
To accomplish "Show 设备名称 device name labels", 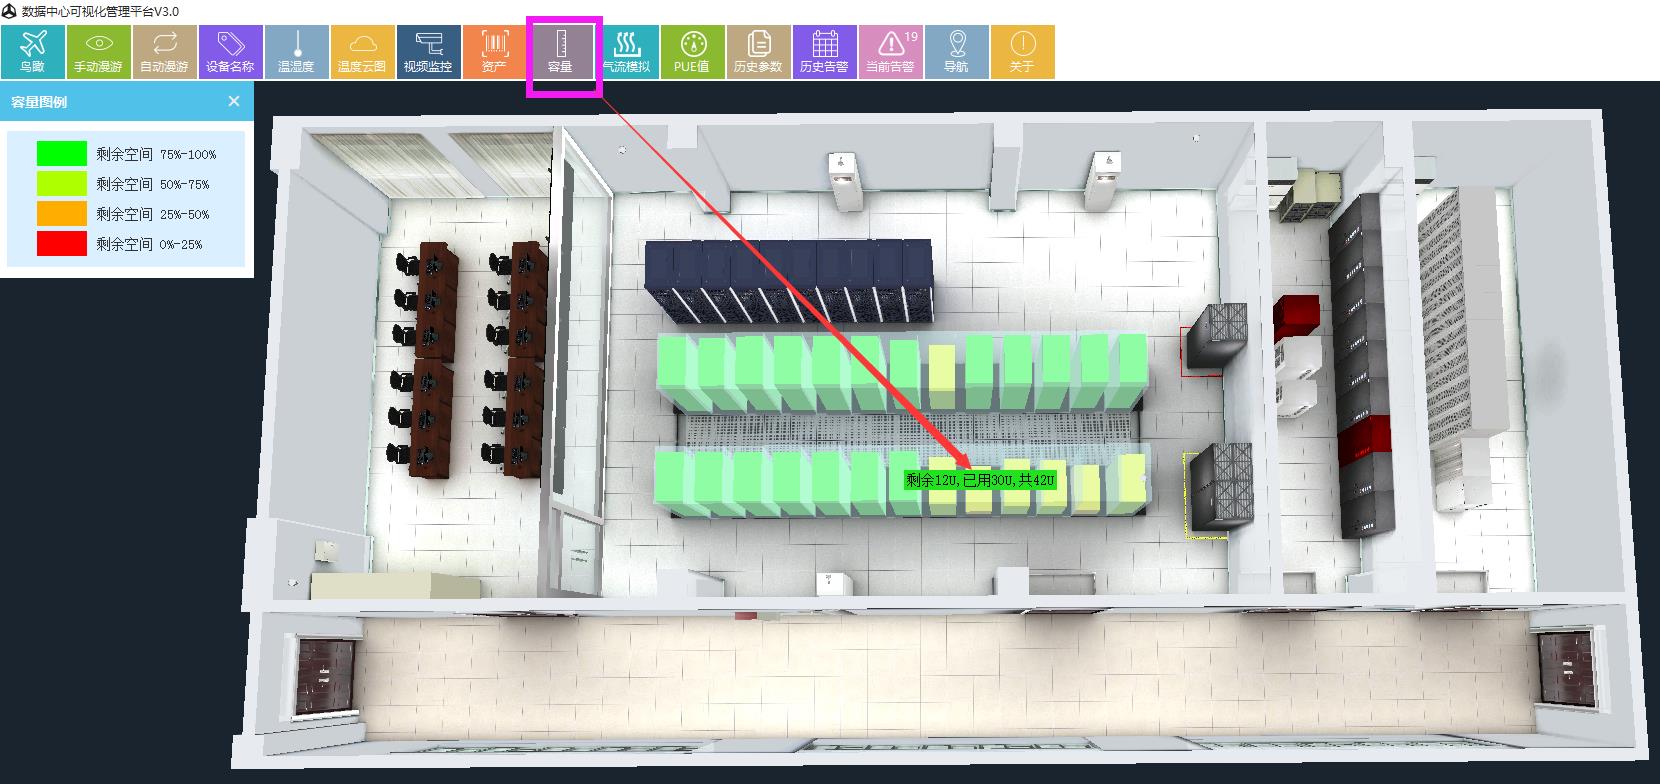I will click(x=230, y=52).
